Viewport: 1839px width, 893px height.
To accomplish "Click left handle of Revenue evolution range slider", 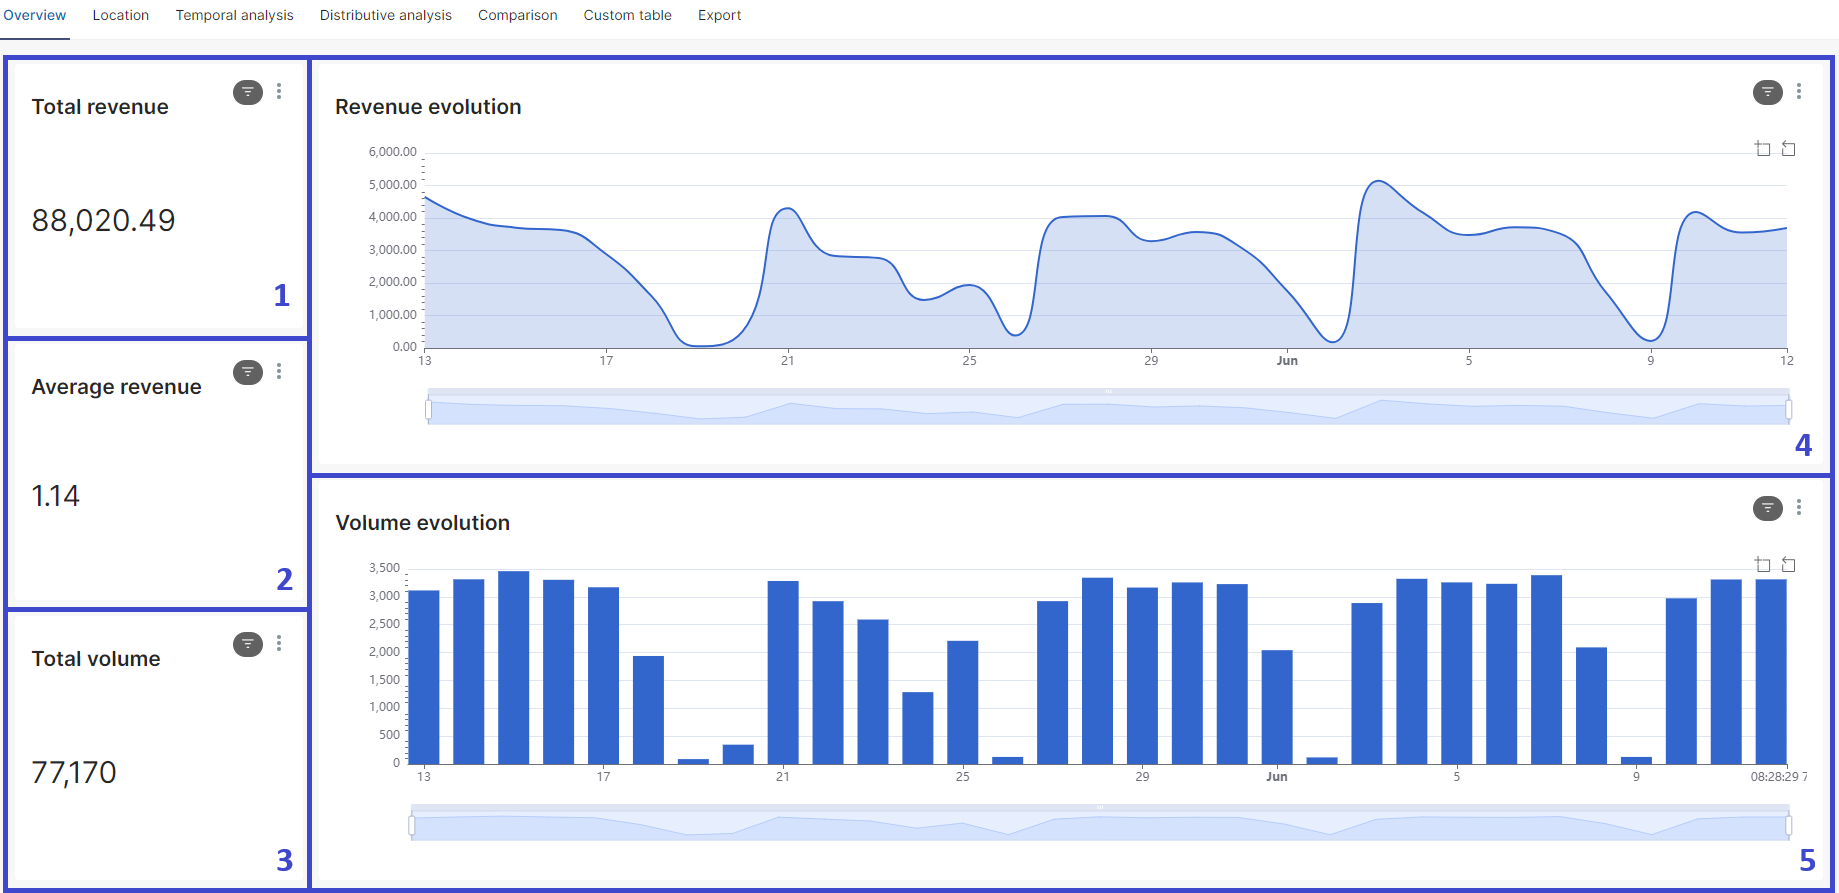I will coord(428,409).
